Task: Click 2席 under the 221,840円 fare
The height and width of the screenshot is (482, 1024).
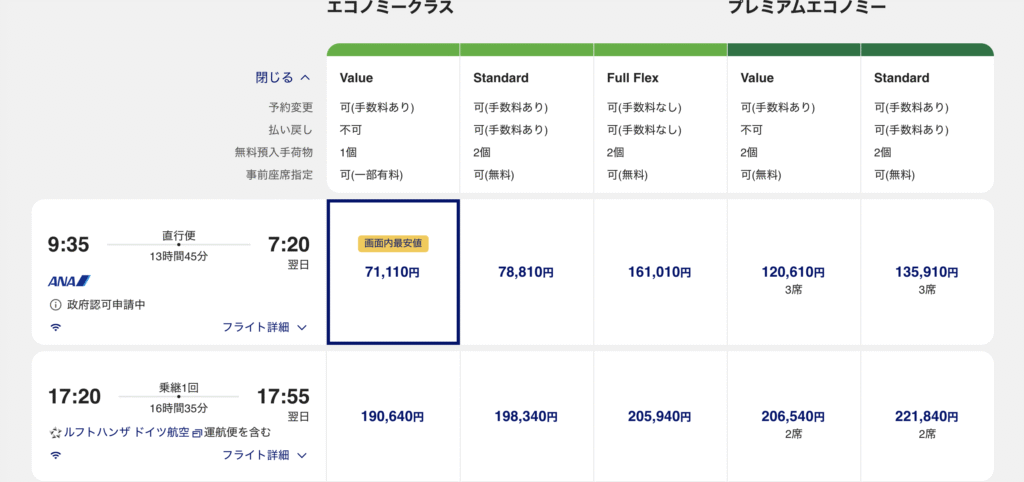Action: point(927,433)
